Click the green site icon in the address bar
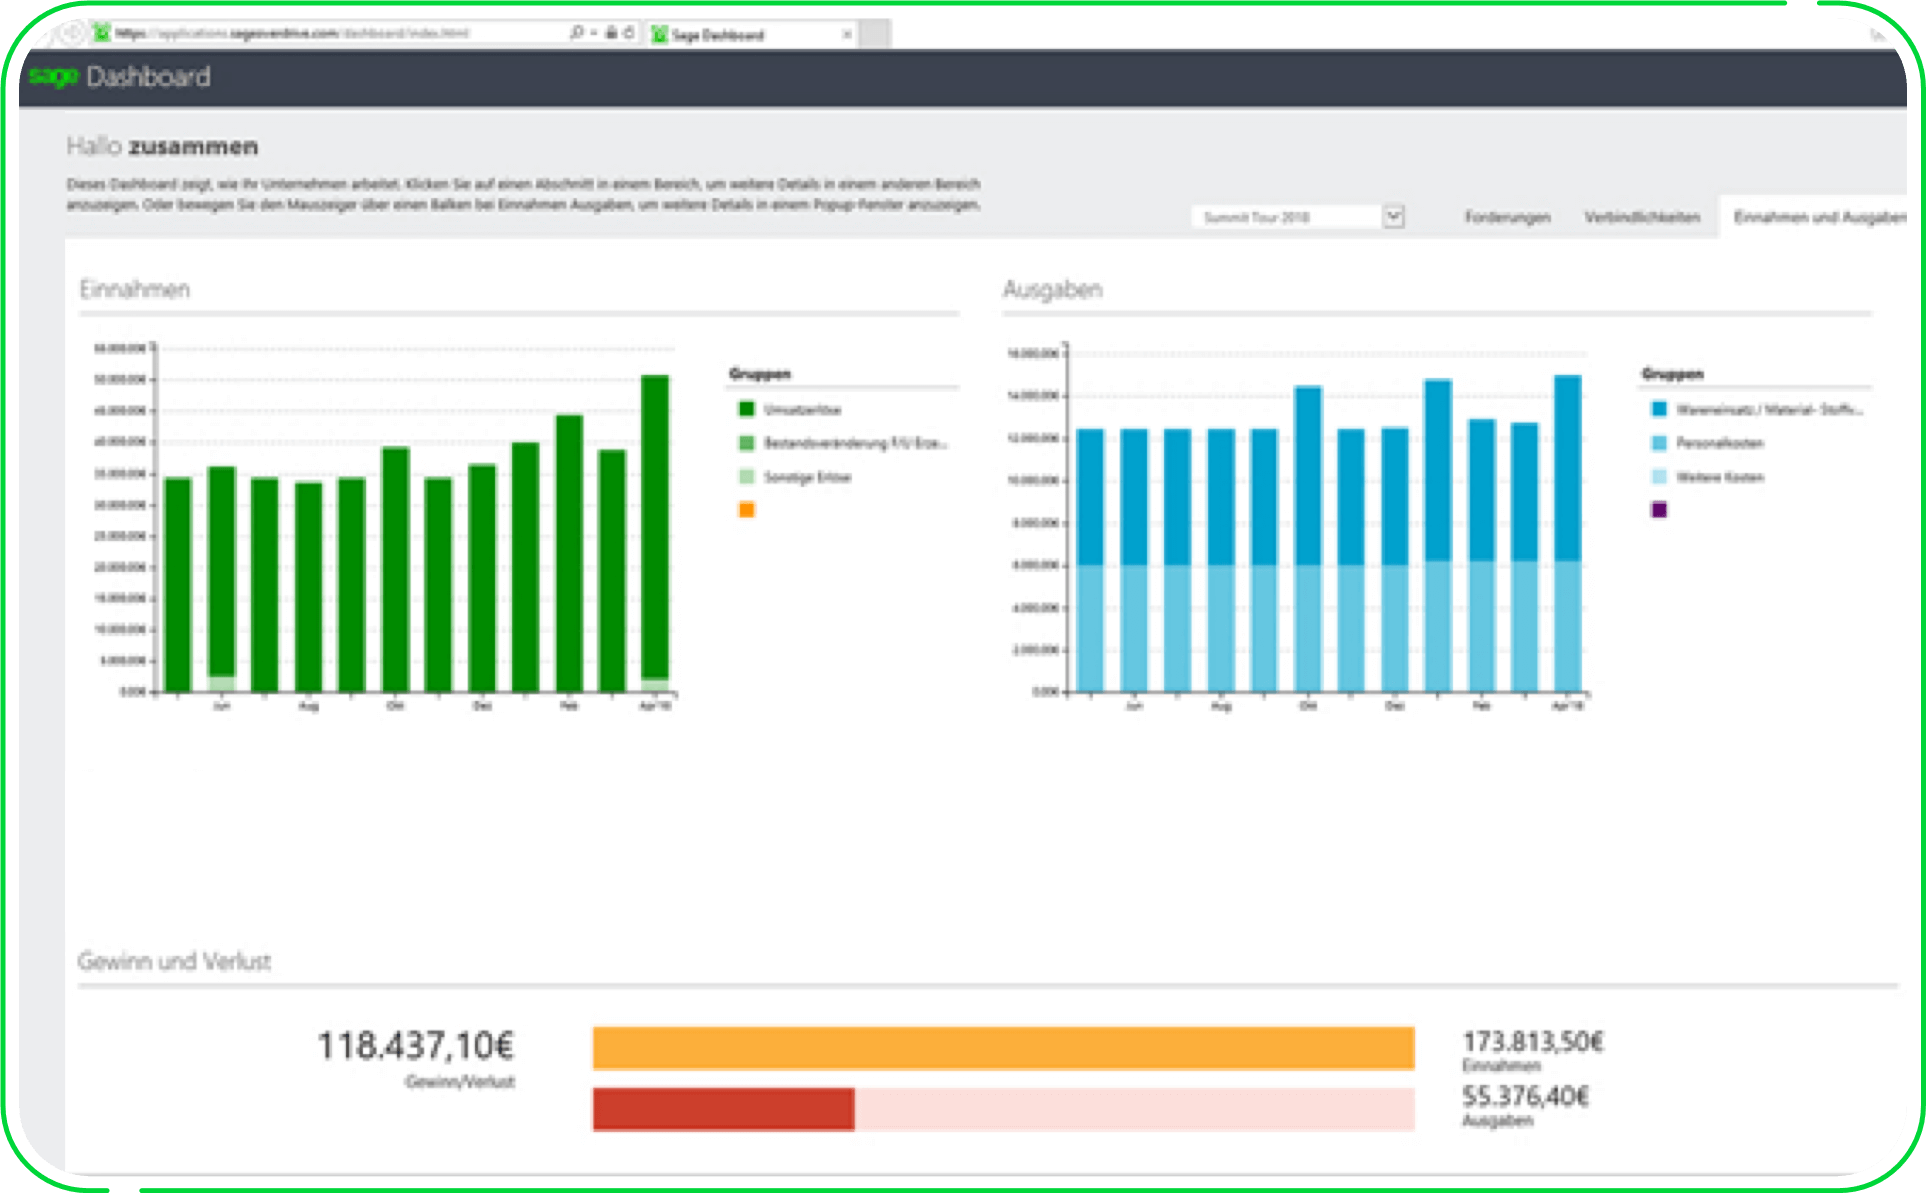The image size is (1926, 1193). (x=101, y=33)
